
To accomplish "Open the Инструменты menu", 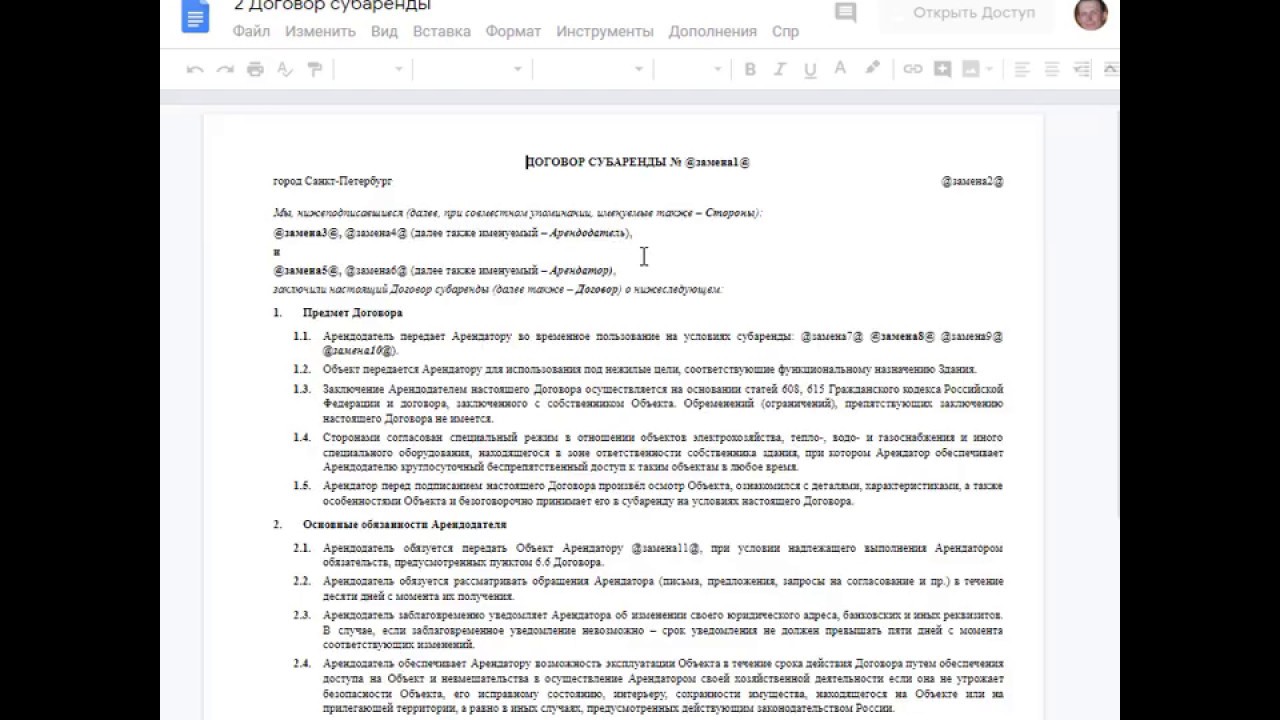I will (605, 31).
